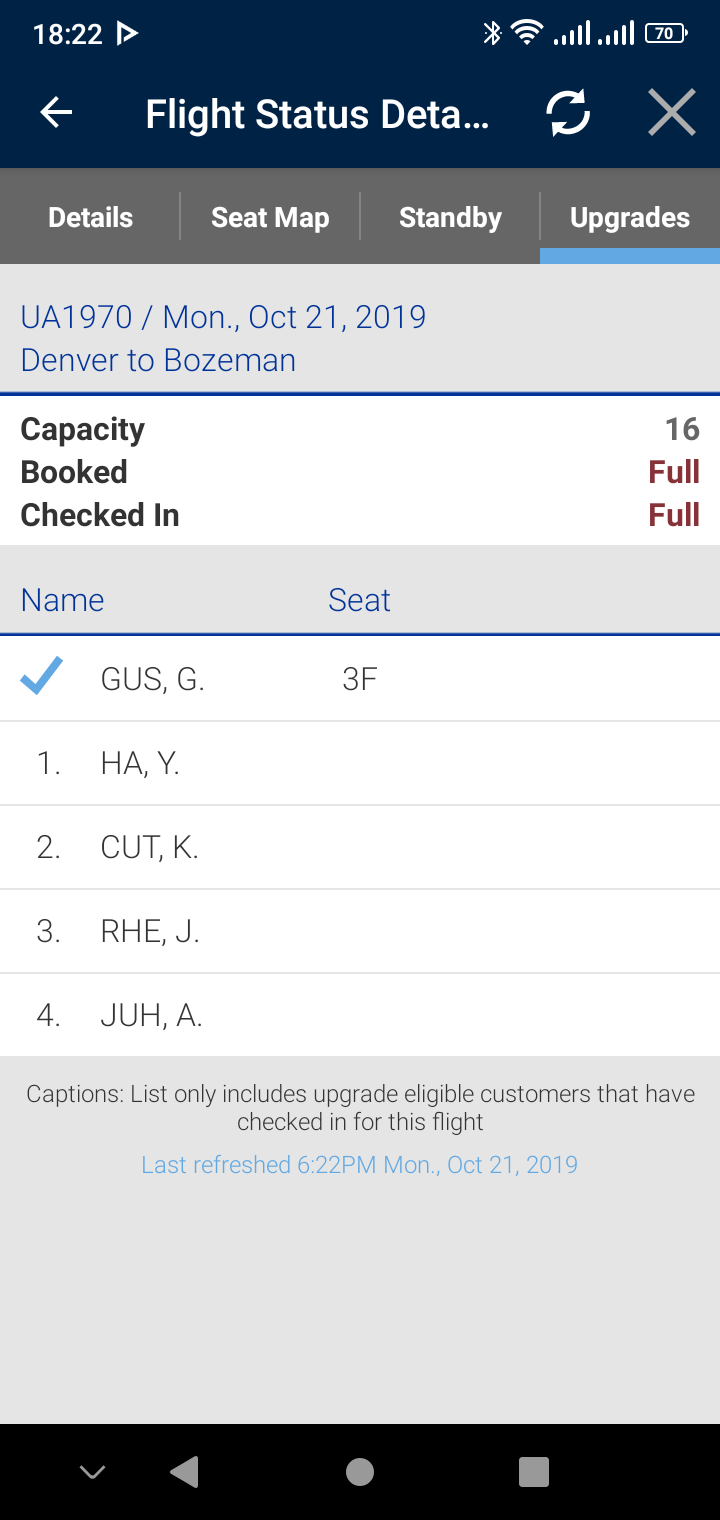Open recent apps with square button

coord(534,1472)
